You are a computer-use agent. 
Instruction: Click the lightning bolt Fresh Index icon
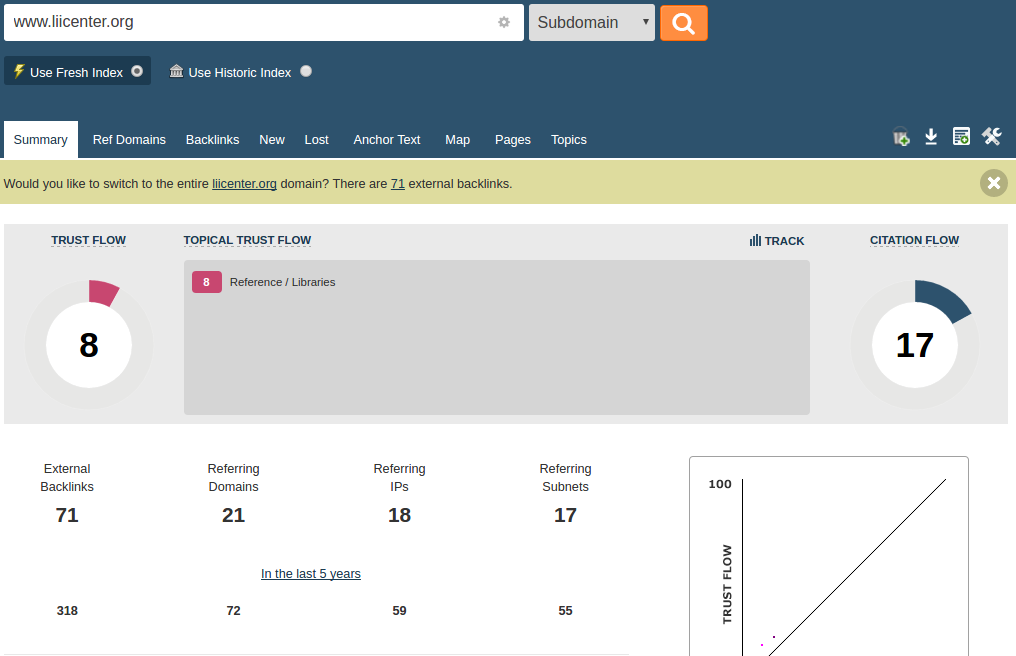tap(19, 71)
